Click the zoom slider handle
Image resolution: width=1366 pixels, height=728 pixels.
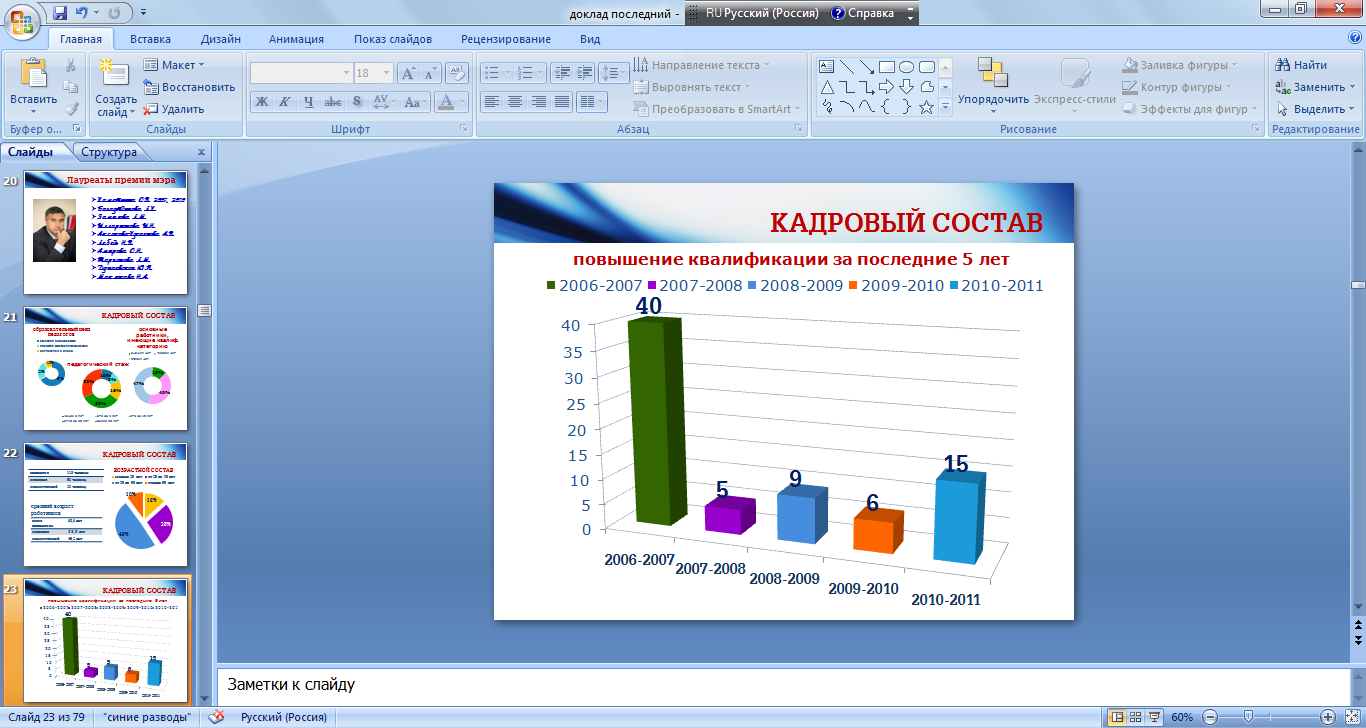pyautogui.click(x=1247, y=717)
